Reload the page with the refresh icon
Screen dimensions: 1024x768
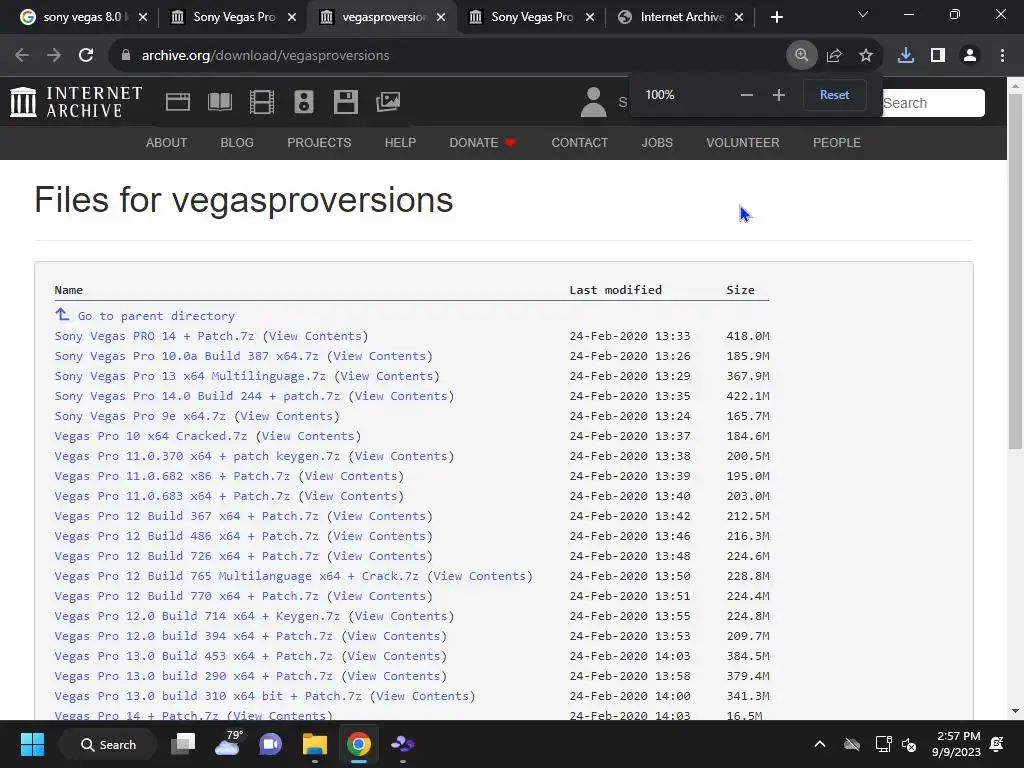pos(86,55)
